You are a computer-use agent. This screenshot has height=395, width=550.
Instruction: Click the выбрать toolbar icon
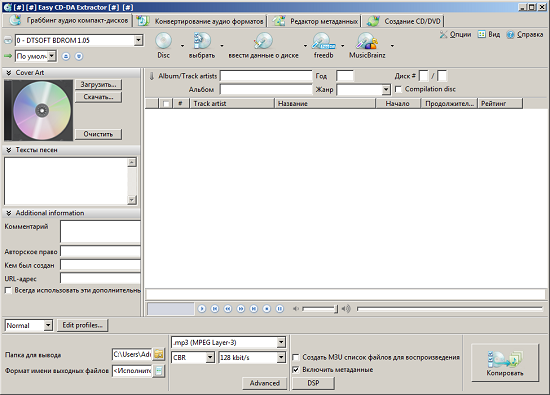202,41
